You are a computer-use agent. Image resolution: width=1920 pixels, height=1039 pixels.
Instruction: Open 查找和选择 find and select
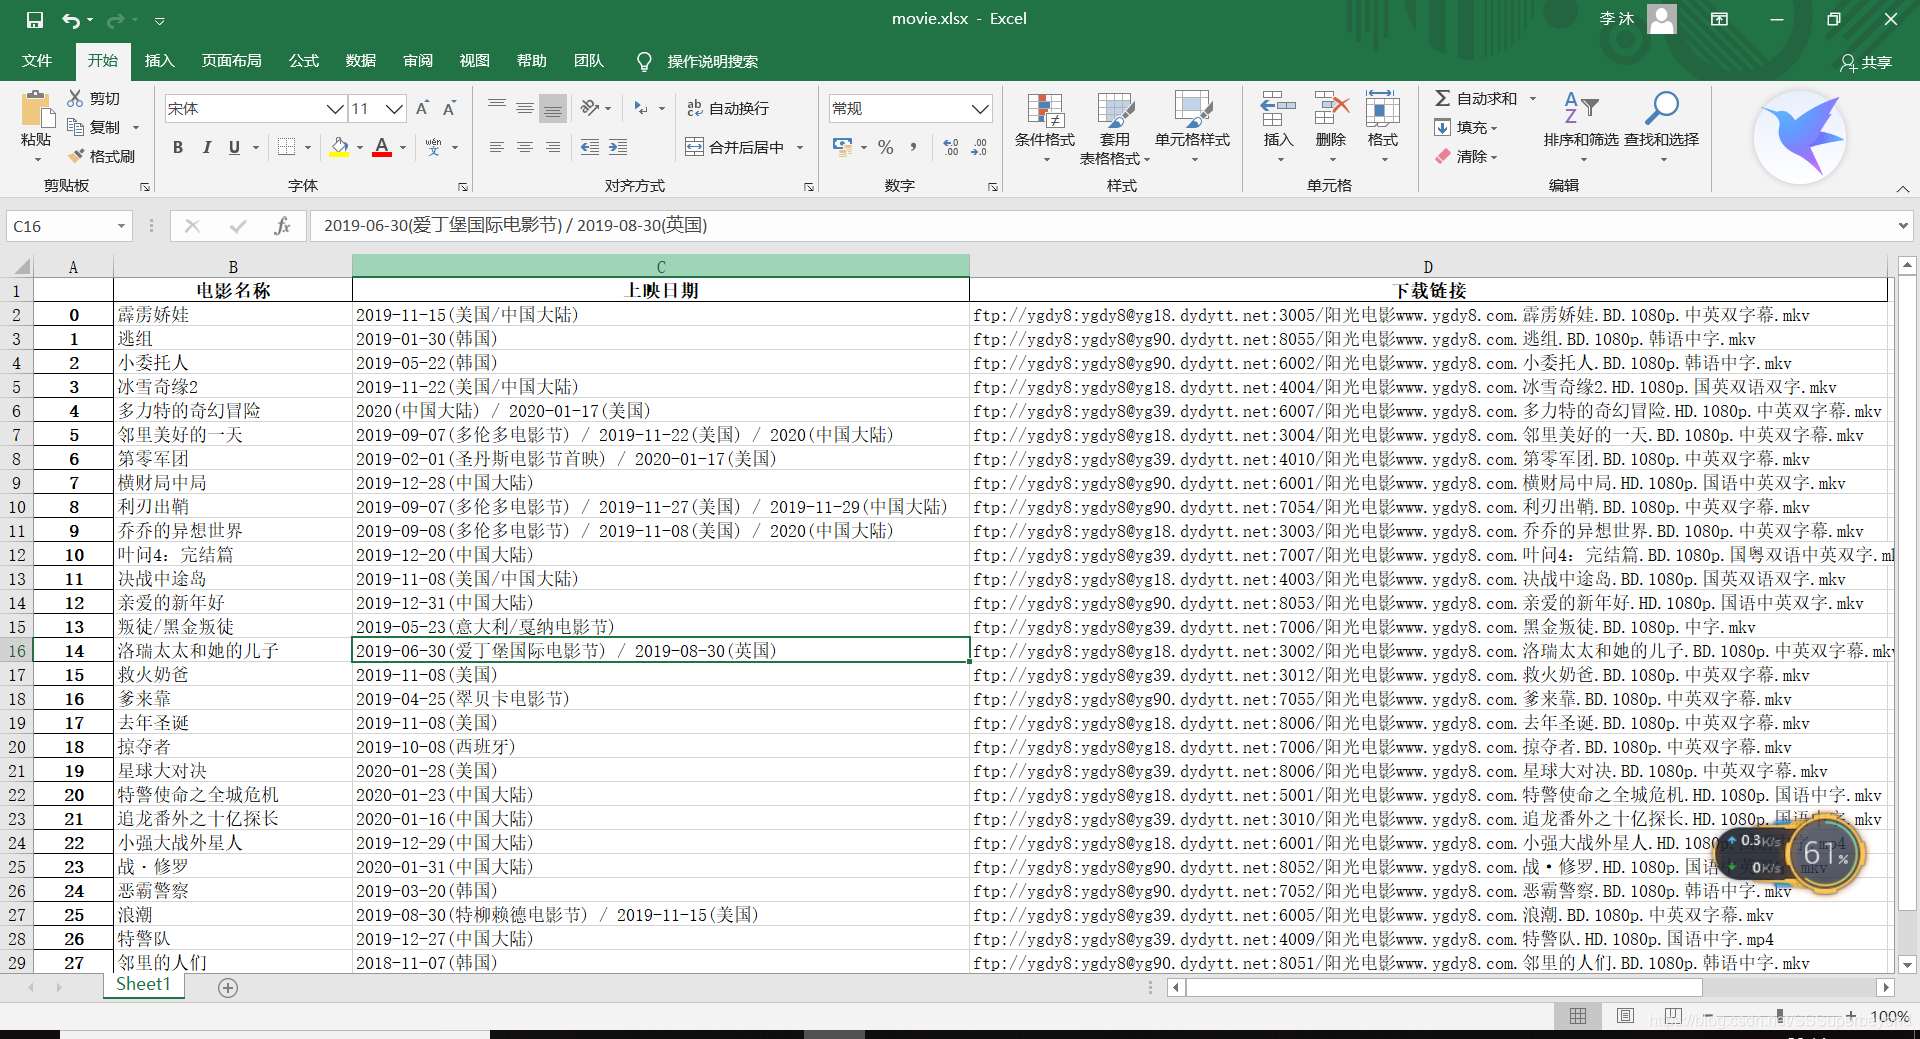click(x=1662, y=128)
